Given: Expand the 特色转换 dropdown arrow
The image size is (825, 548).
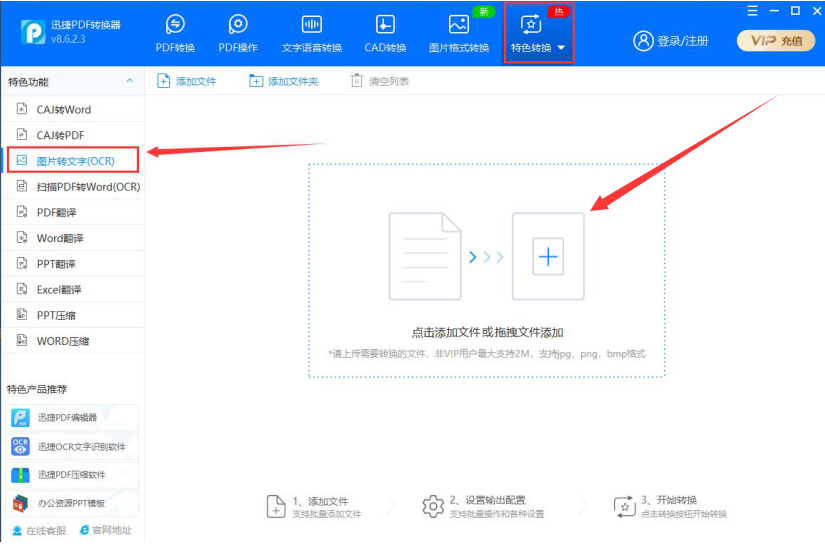Looking at the screenshot, I should (561, 48).
